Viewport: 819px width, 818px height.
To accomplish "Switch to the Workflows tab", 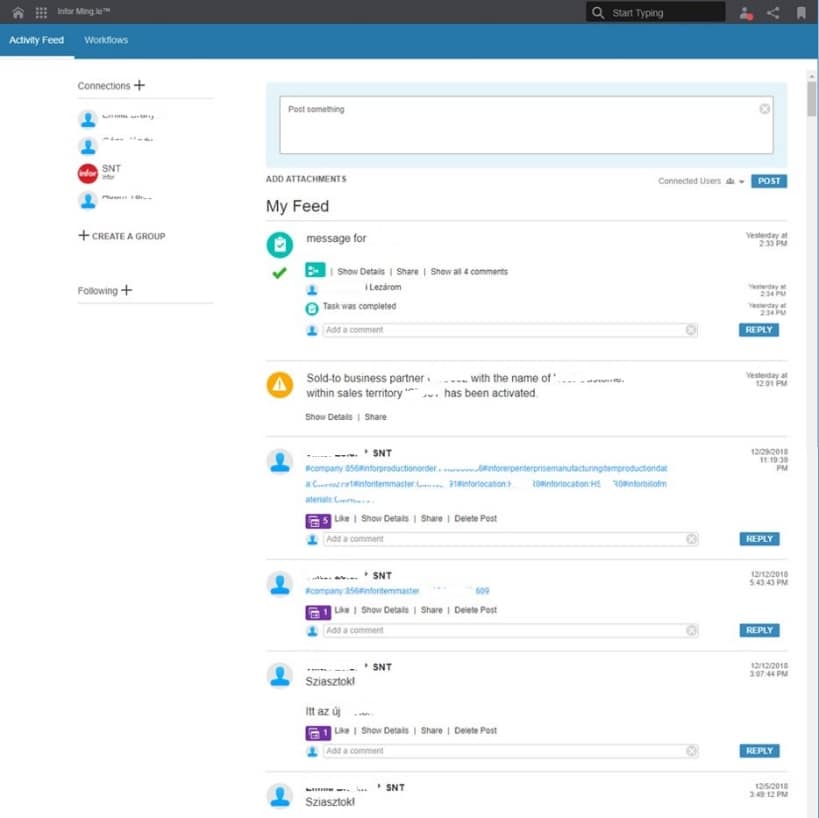I will pos(105,40).
